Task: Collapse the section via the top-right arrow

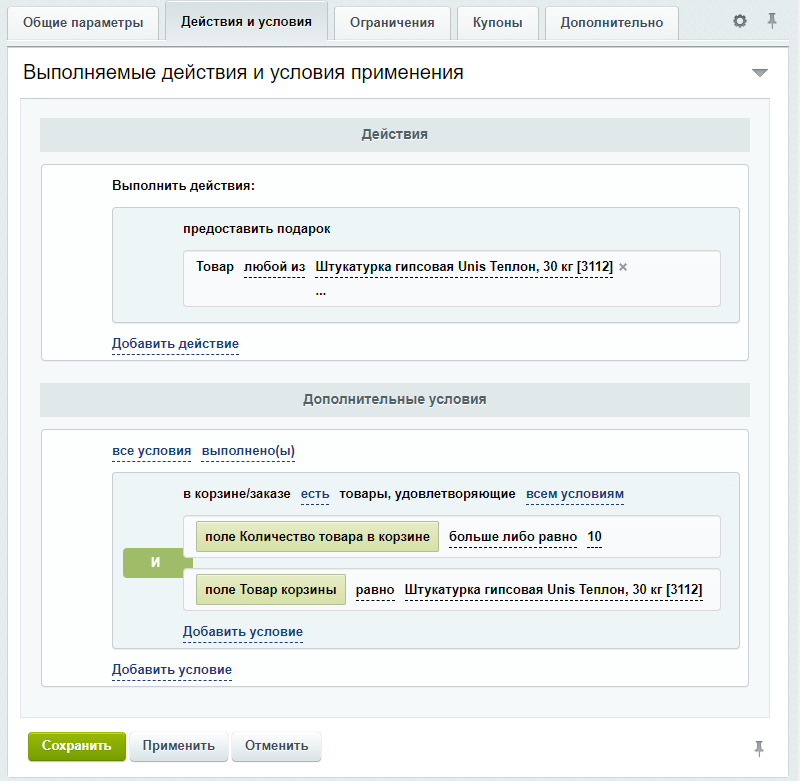Action: pos(761,73)
